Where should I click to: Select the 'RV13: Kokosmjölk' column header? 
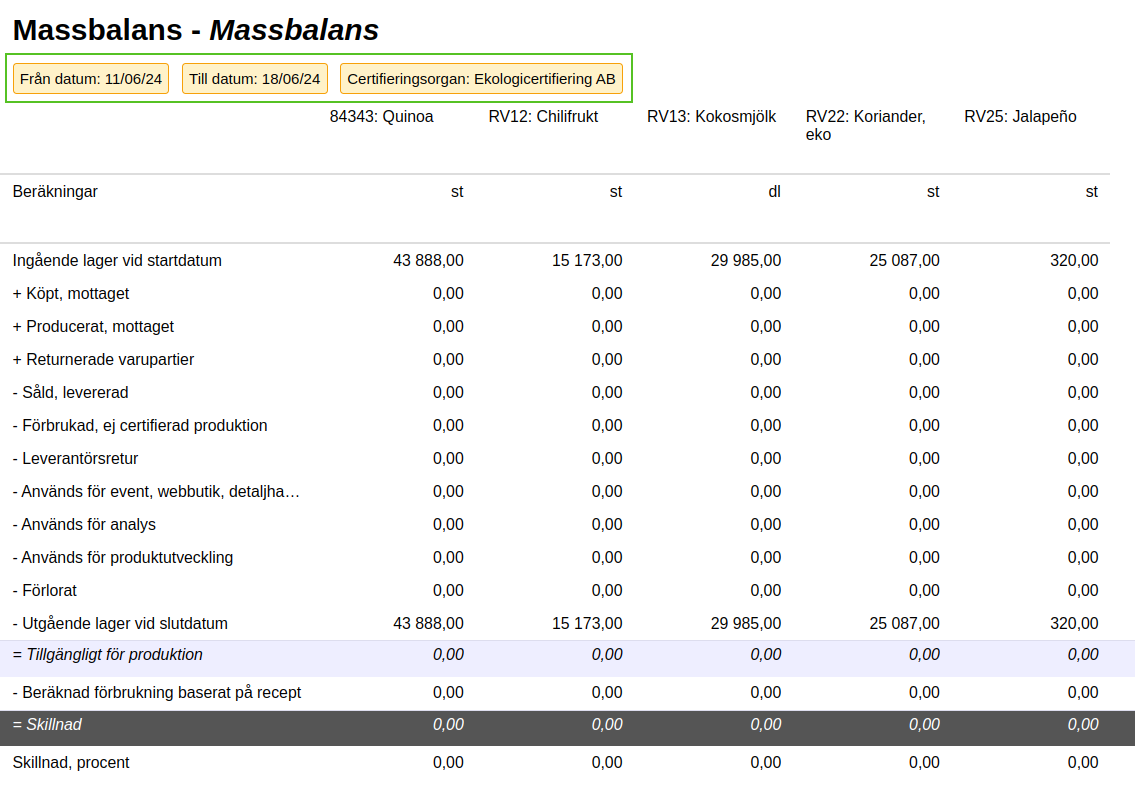(x=711, y=117)
